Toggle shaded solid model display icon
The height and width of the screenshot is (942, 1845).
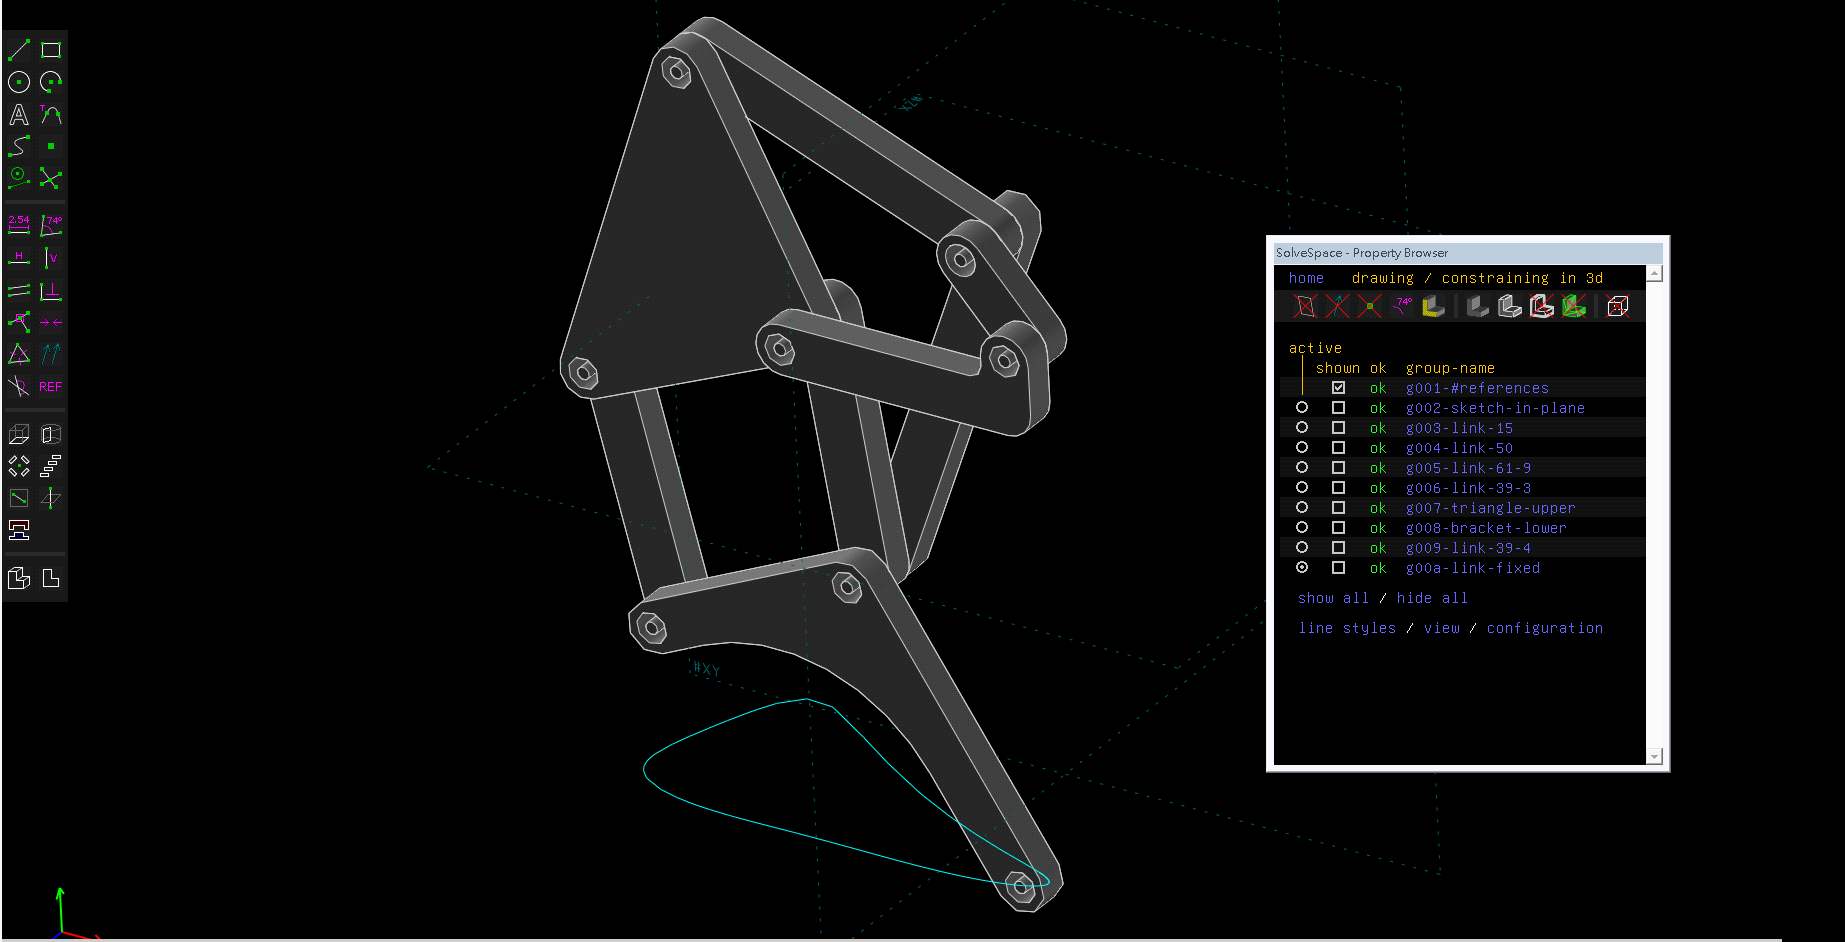[x=1478, y=306]
